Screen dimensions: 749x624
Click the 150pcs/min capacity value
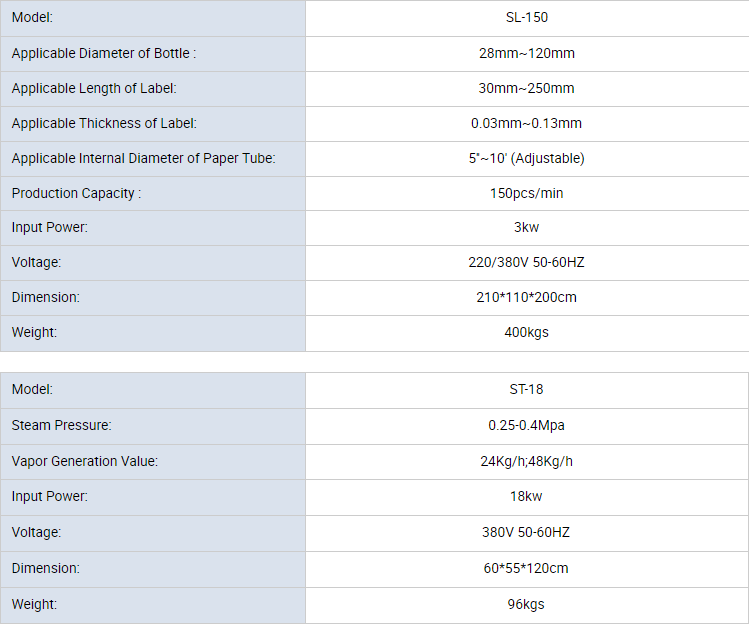pos(526,193)
